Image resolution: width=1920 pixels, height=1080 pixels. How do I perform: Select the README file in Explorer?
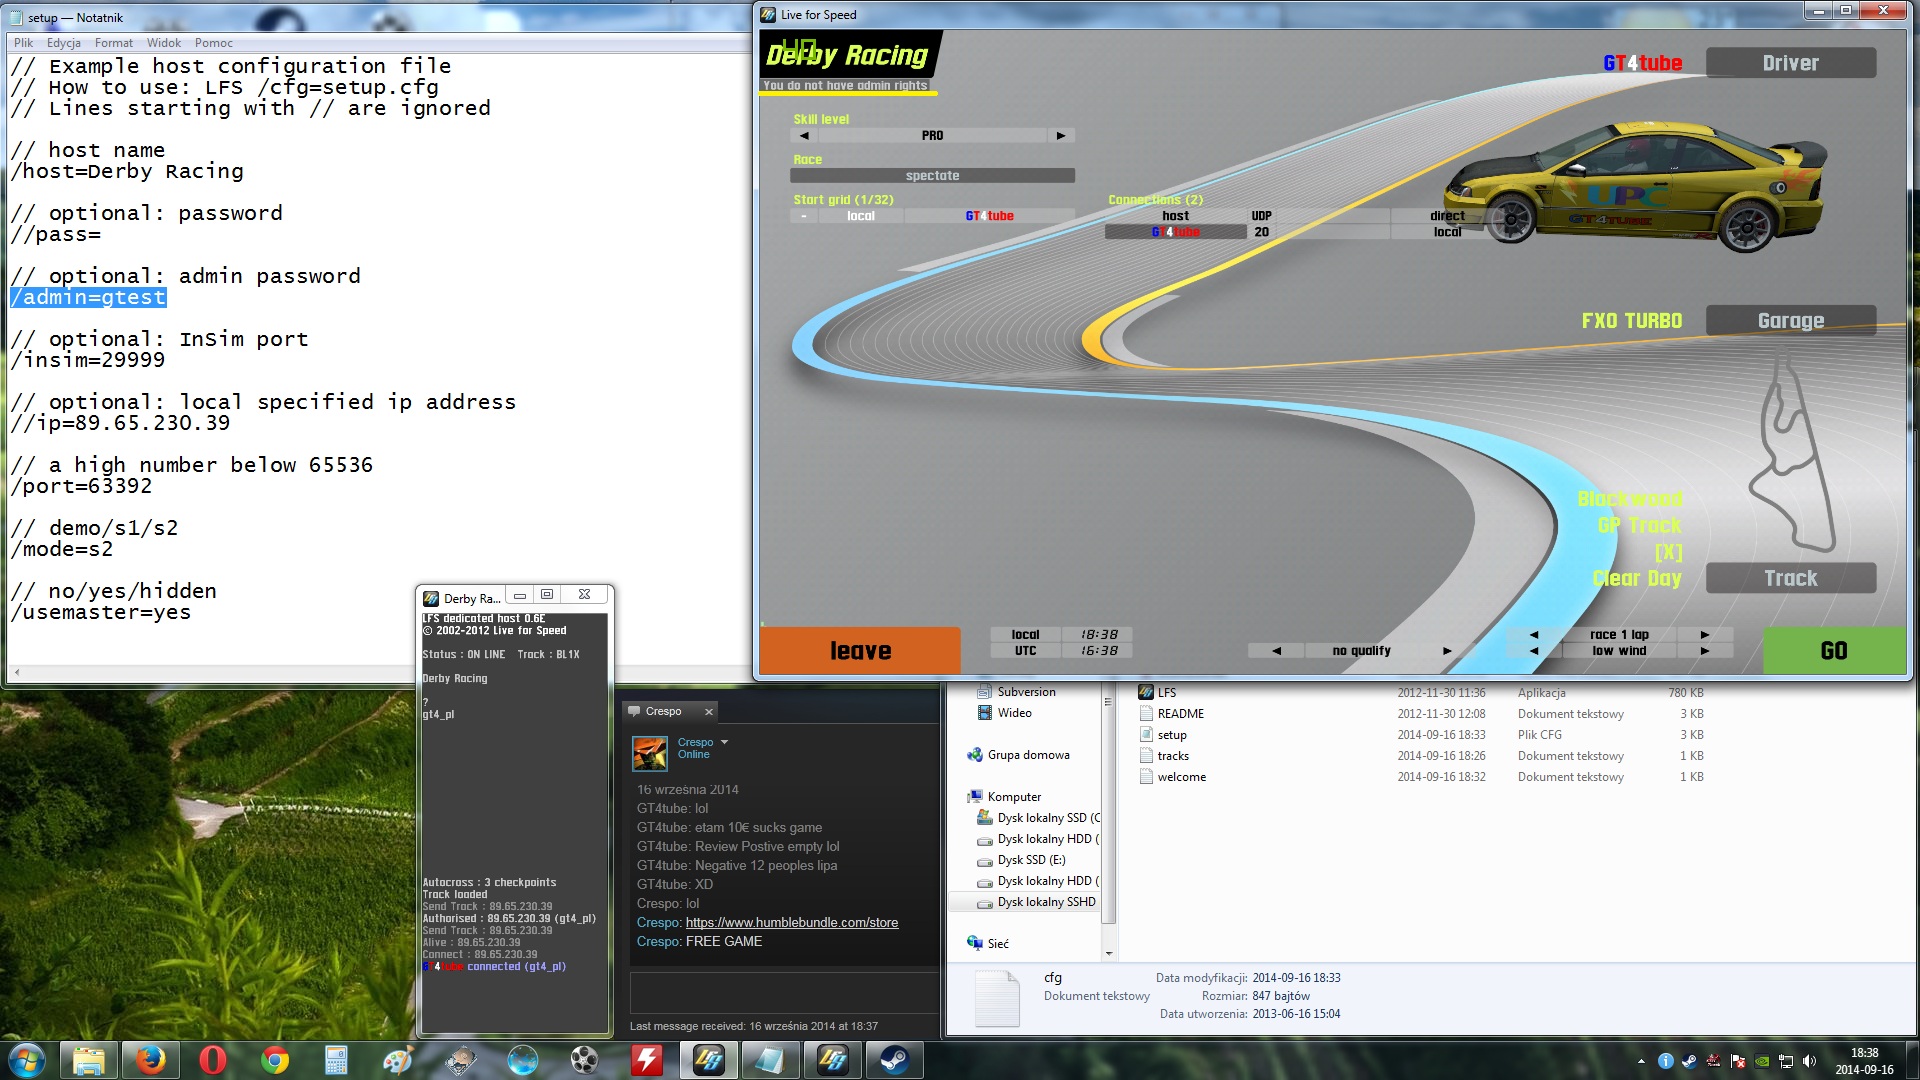[1180, 714]
